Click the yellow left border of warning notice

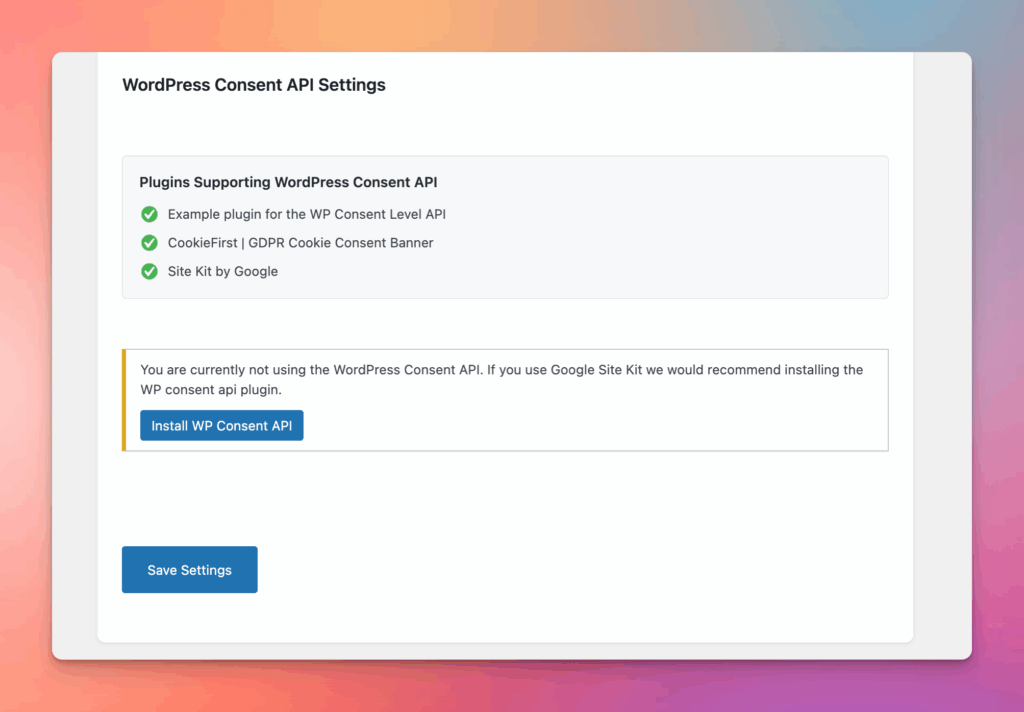[x=124, y=400]
